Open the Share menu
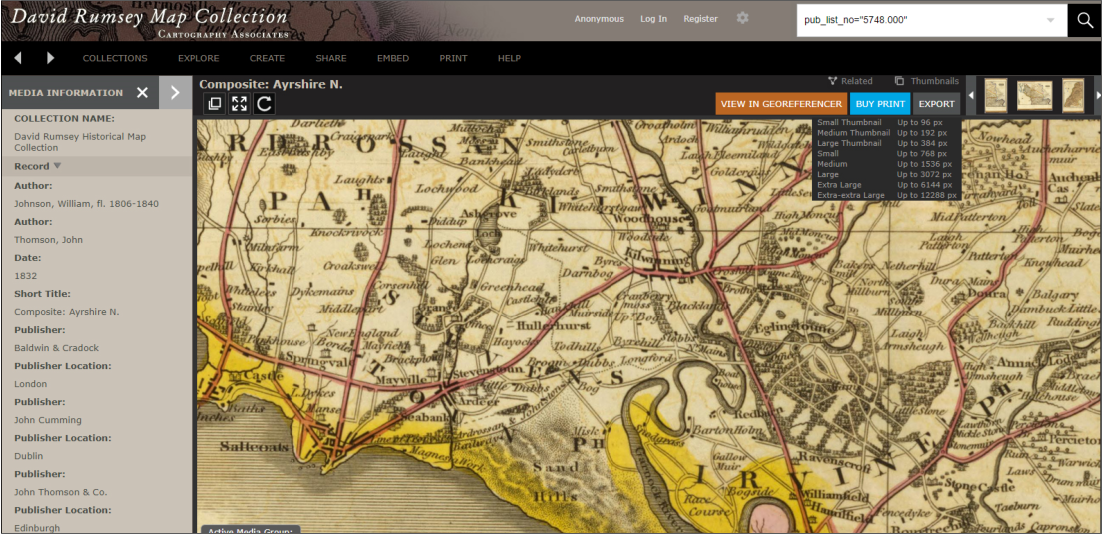 coord(331,58)
